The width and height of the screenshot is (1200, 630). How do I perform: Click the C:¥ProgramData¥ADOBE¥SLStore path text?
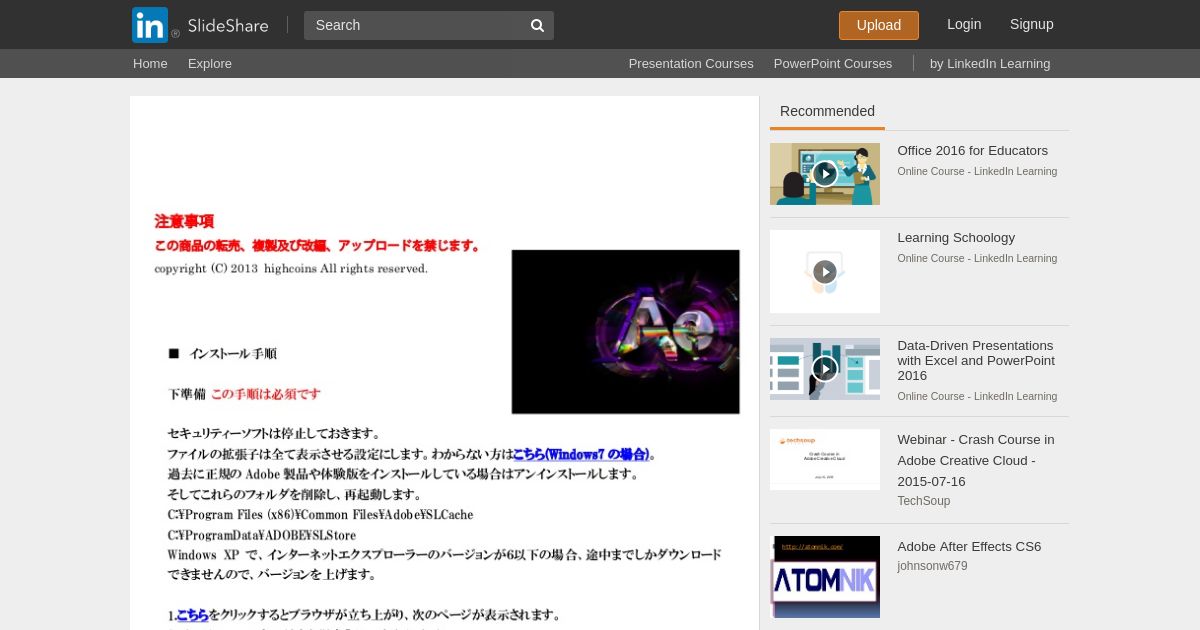[x=261, y=534]
